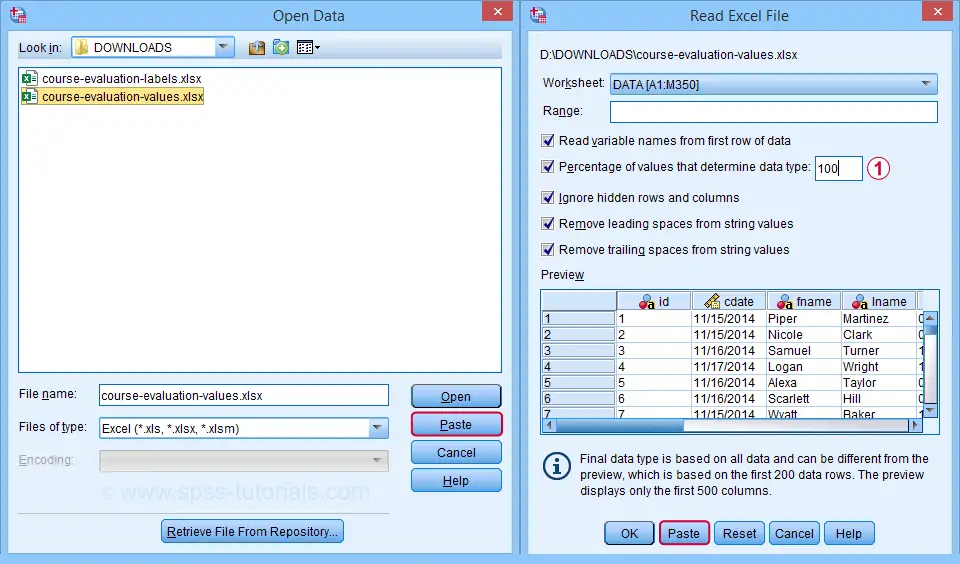Click Help in Read Excel File dialog
The height and width of the screenshot is (564, 960).
(849, 533)
